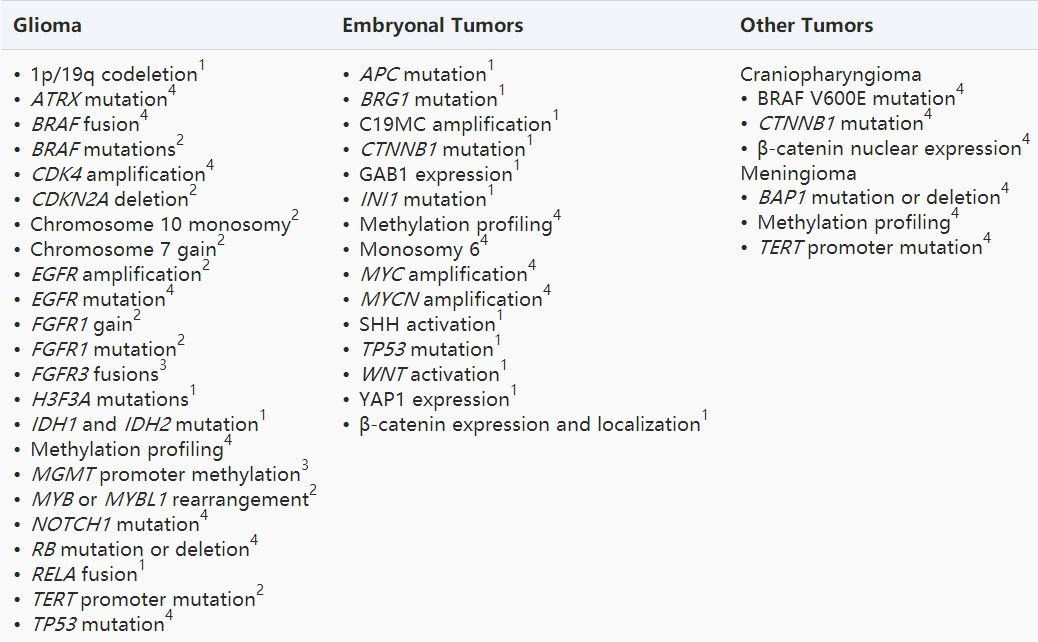
Task: Select the ATRX mutation list item
Action: [x=98, y=100]
